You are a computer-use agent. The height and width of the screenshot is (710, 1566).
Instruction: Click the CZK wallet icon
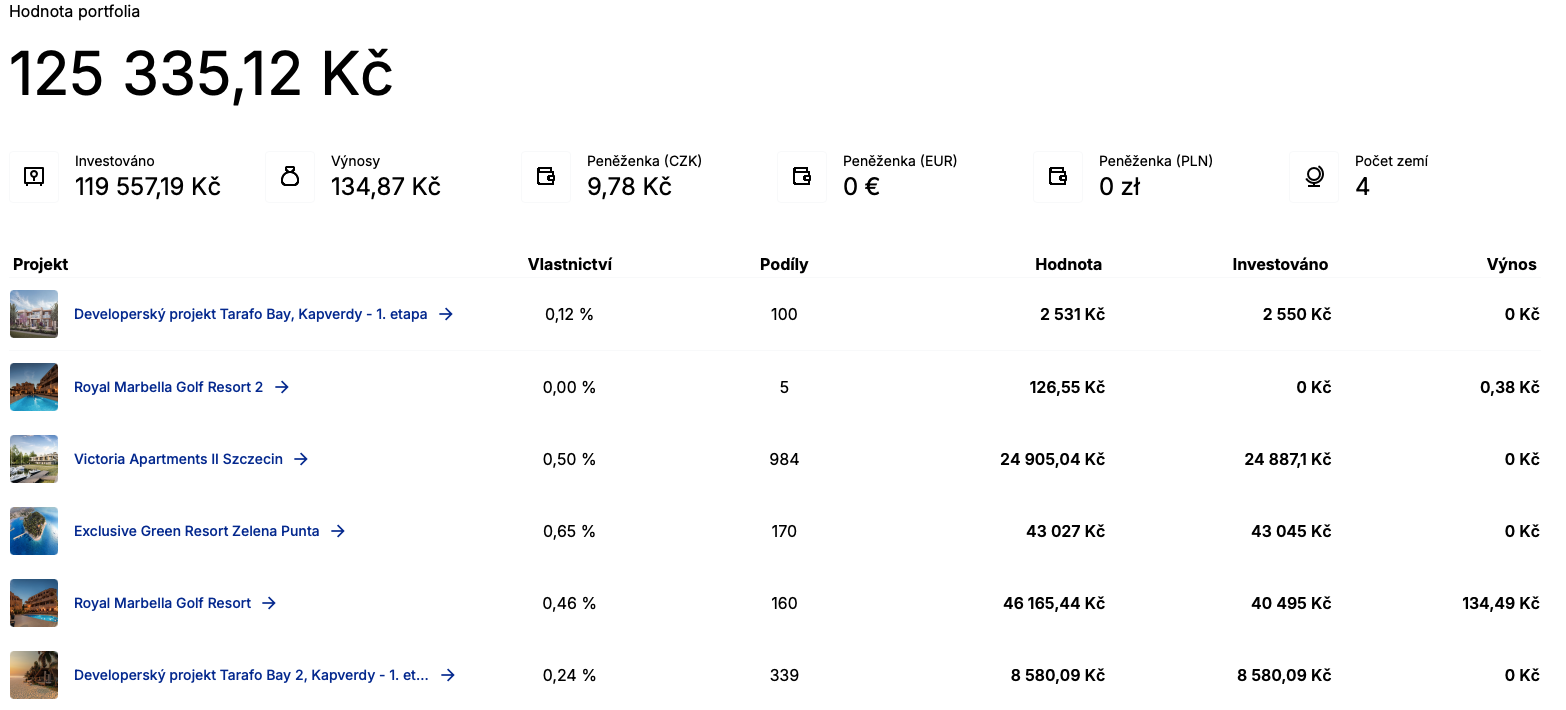(546, 177)
